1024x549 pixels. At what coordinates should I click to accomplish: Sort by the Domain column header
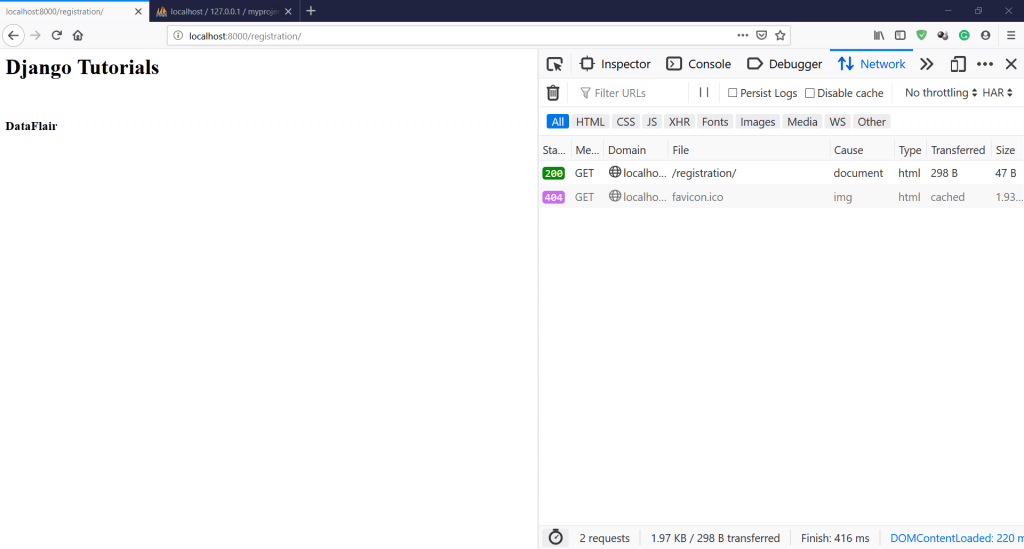(635, 150)
